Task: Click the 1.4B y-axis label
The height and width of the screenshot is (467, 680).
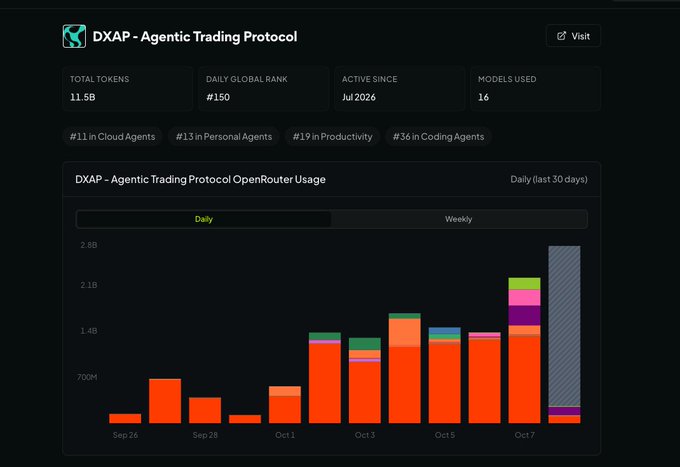Action: click(x=88, y=331)
